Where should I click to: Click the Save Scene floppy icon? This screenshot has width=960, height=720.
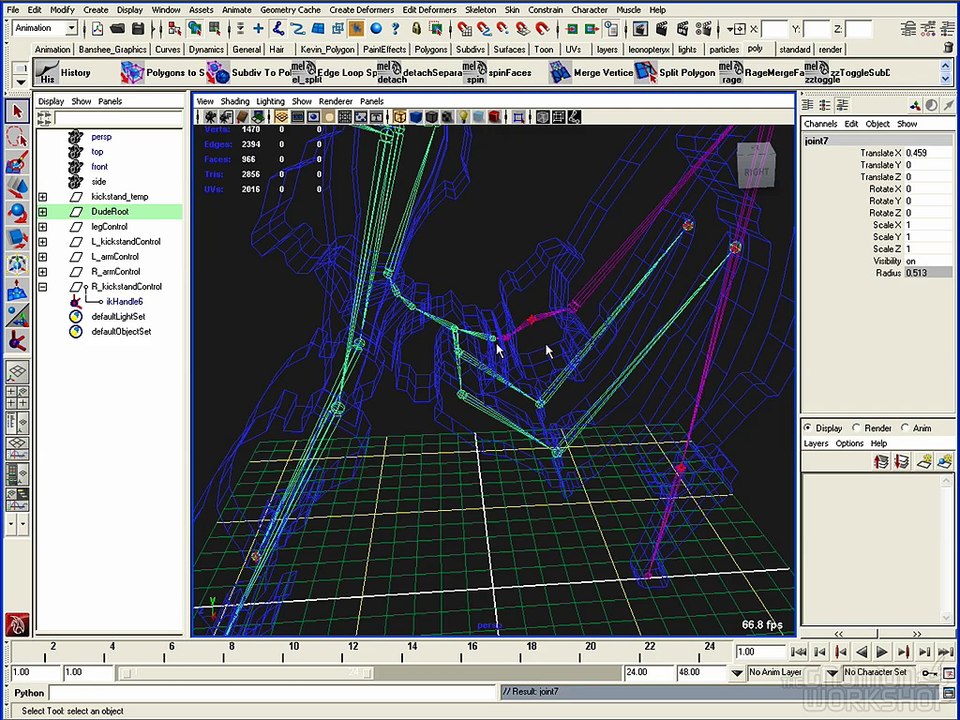tap(138, 28)
